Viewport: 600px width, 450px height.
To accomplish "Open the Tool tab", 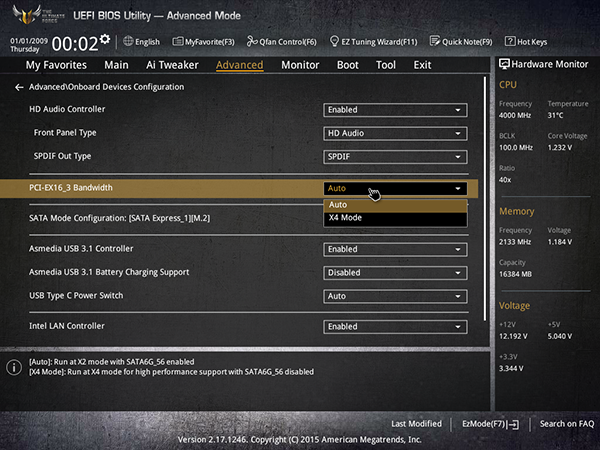I will click(x=386, y=65).
